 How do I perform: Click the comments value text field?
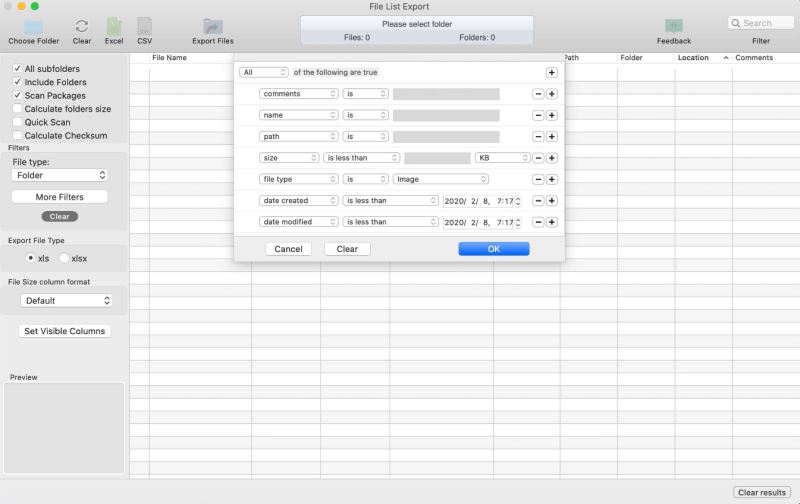[446, 94]
